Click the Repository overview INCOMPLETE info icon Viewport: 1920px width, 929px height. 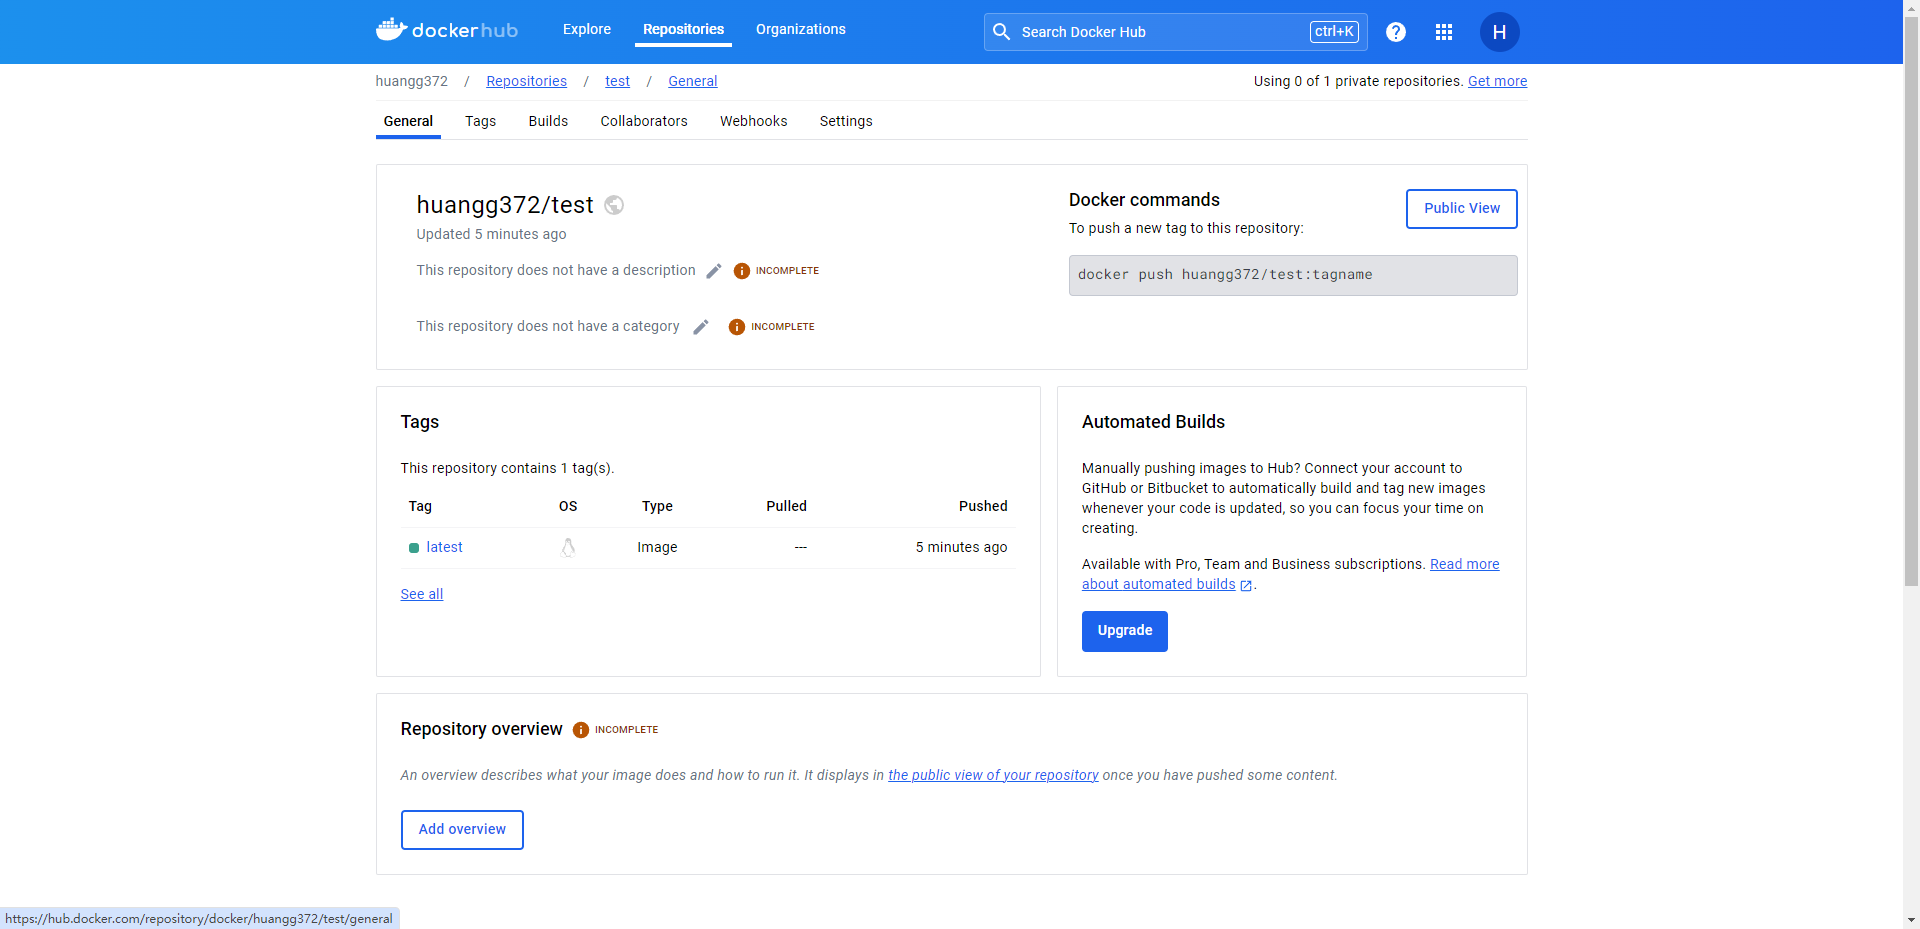point(581,730)
